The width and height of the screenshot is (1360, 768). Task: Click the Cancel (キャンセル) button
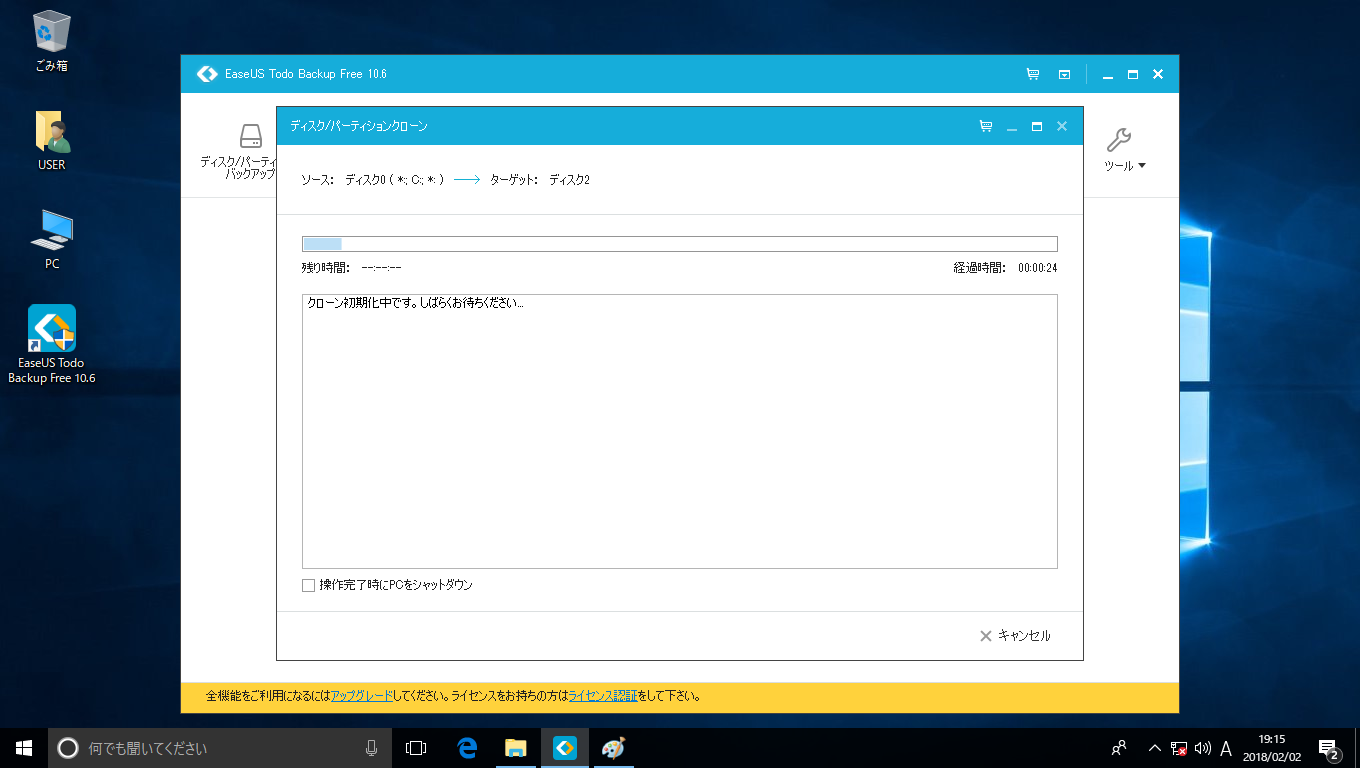pos(1015,635)
